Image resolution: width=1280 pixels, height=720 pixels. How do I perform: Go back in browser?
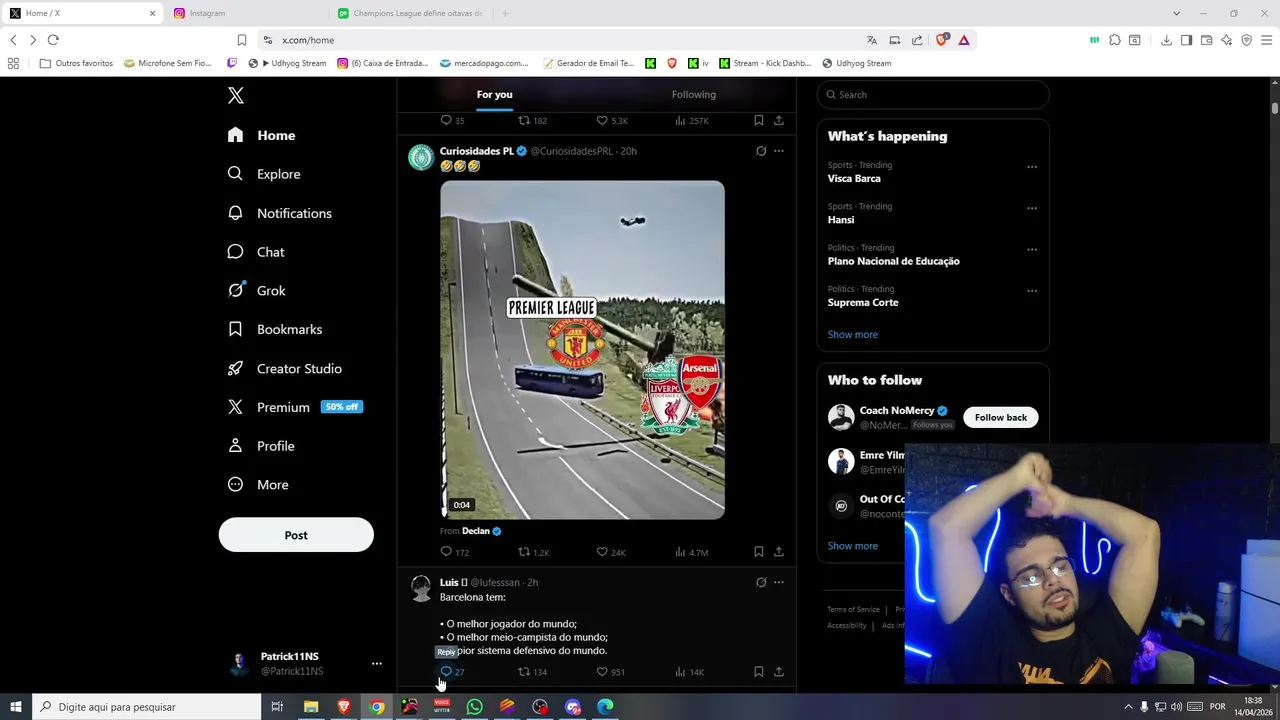[13, 40]
